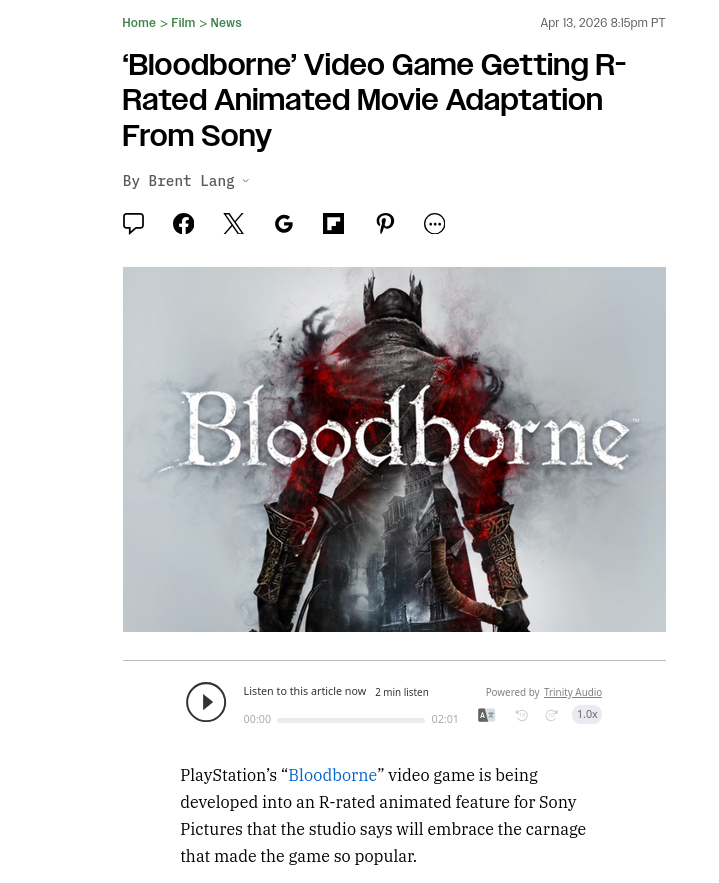Share article on X
719x883 pixels.
234,224
